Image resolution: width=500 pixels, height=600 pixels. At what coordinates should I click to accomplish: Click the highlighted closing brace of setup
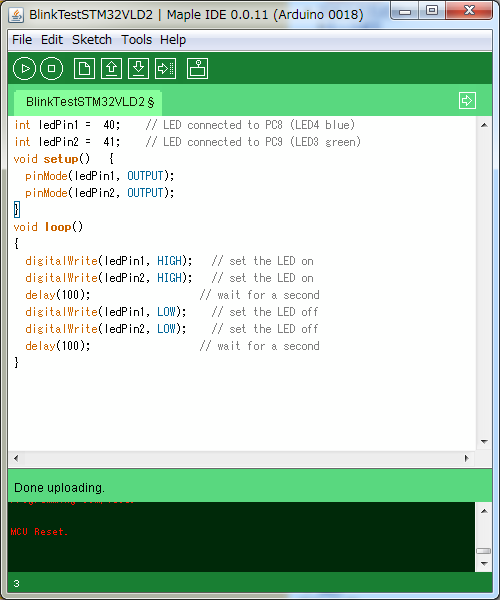pos(16,210)
